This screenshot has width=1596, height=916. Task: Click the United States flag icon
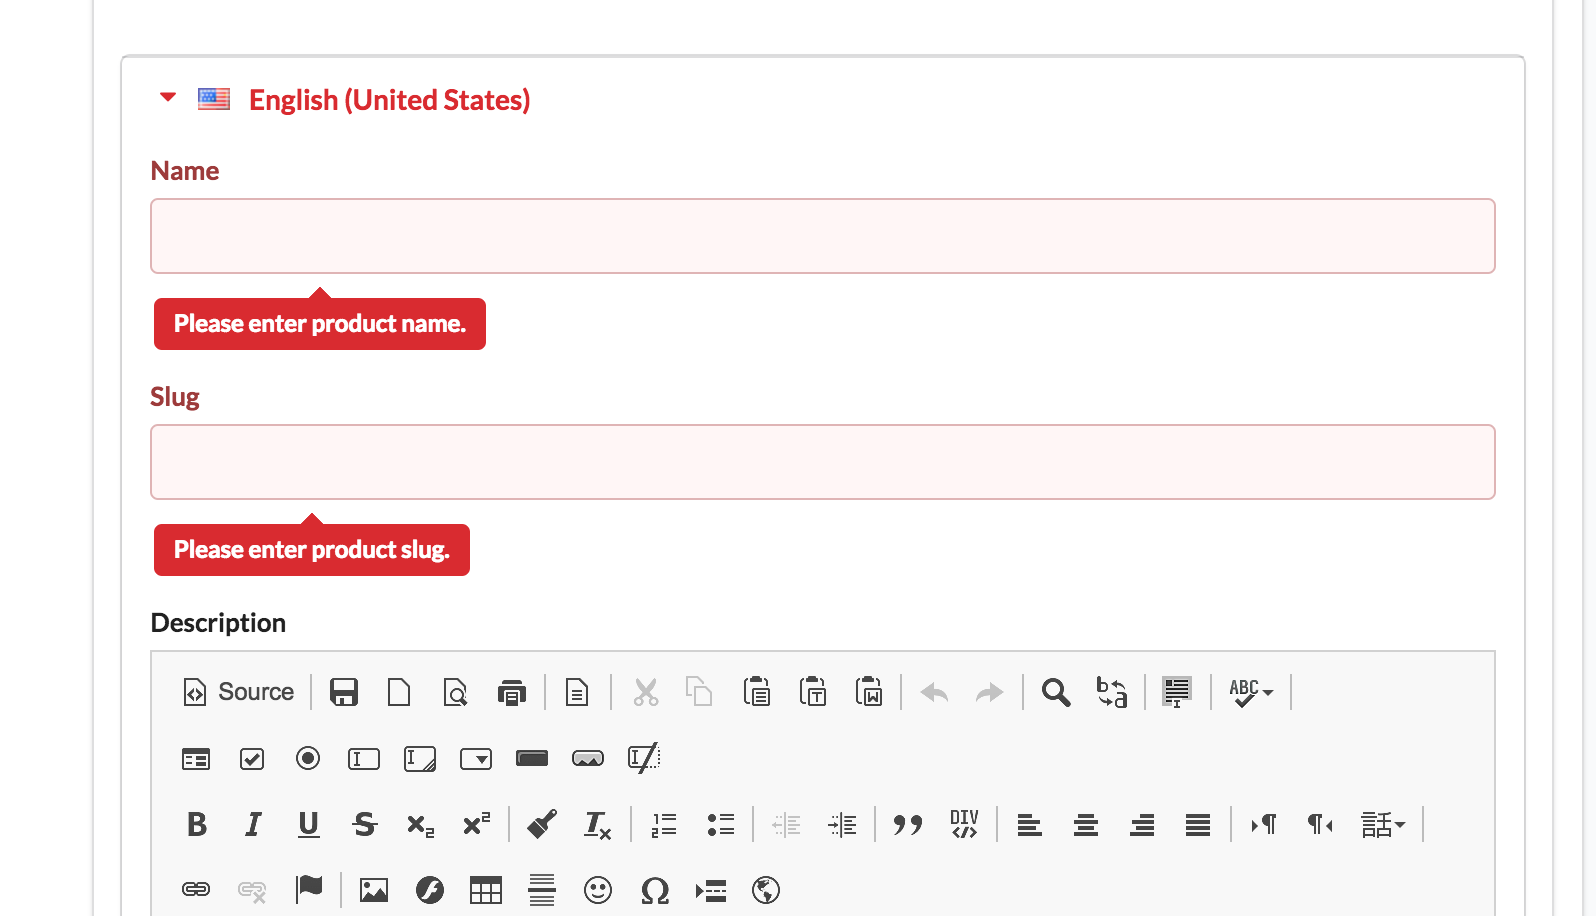click(214, 98)
